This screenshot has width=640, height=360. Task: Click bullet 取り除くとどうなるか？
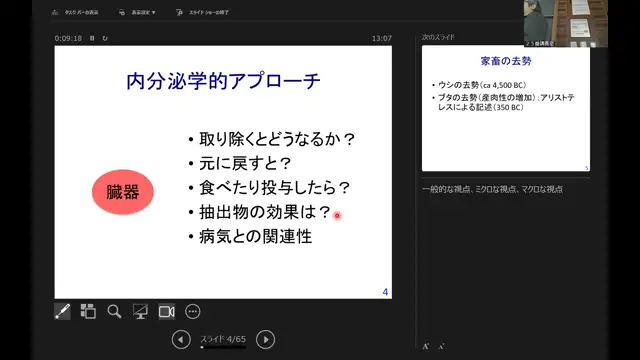pyautogui.click(x=277, y=139)
